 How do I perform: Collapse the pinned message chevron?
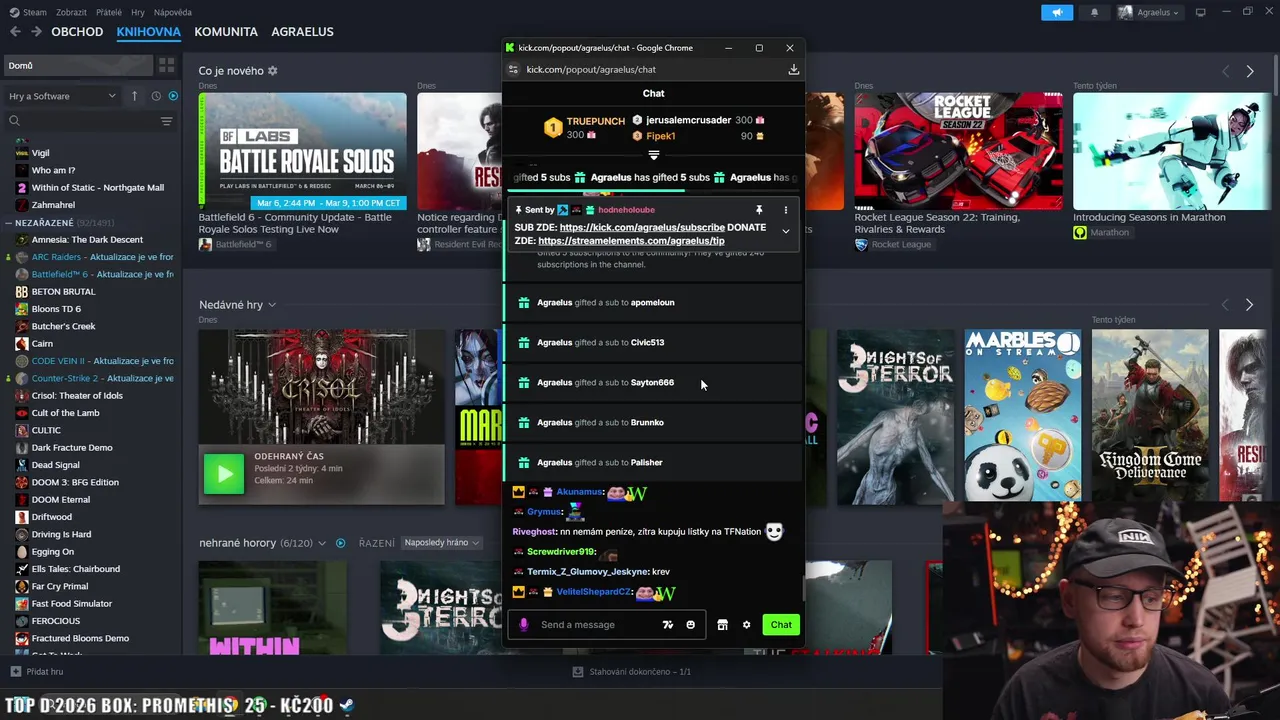pos(786,231)
